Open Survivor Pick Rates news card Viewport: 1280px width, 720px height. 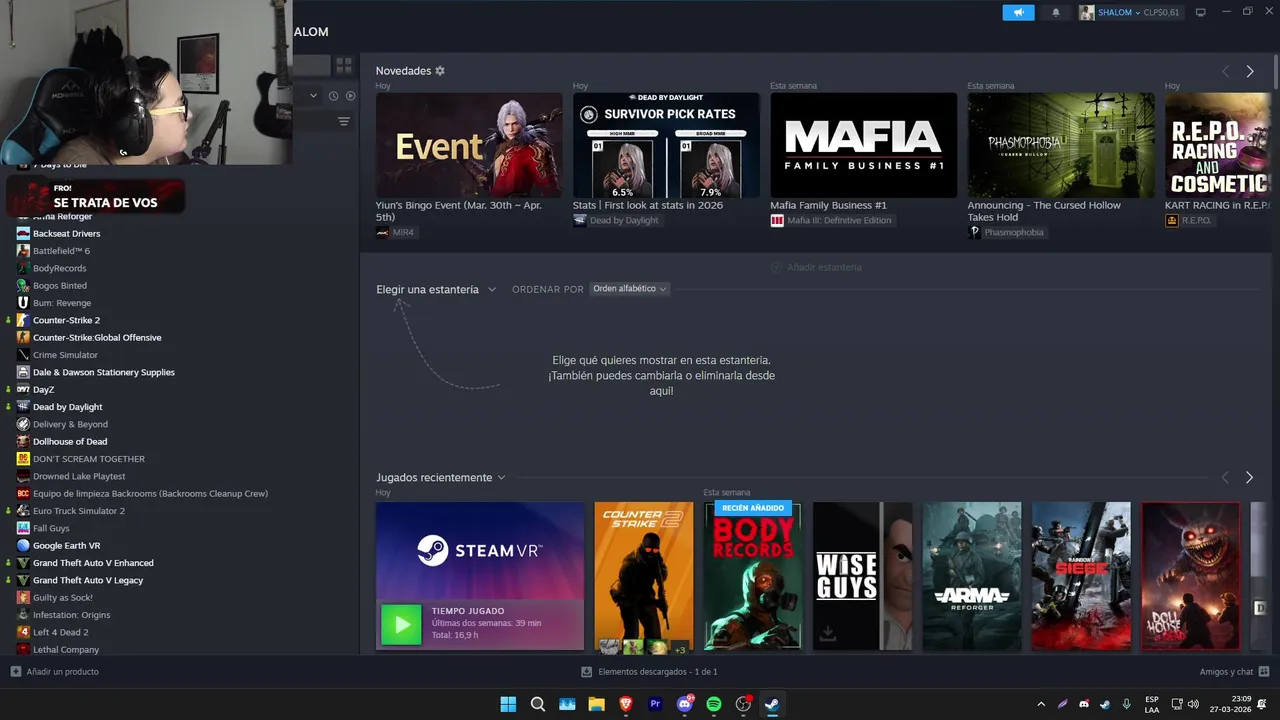pyautogui.click(x=666, y=146)
